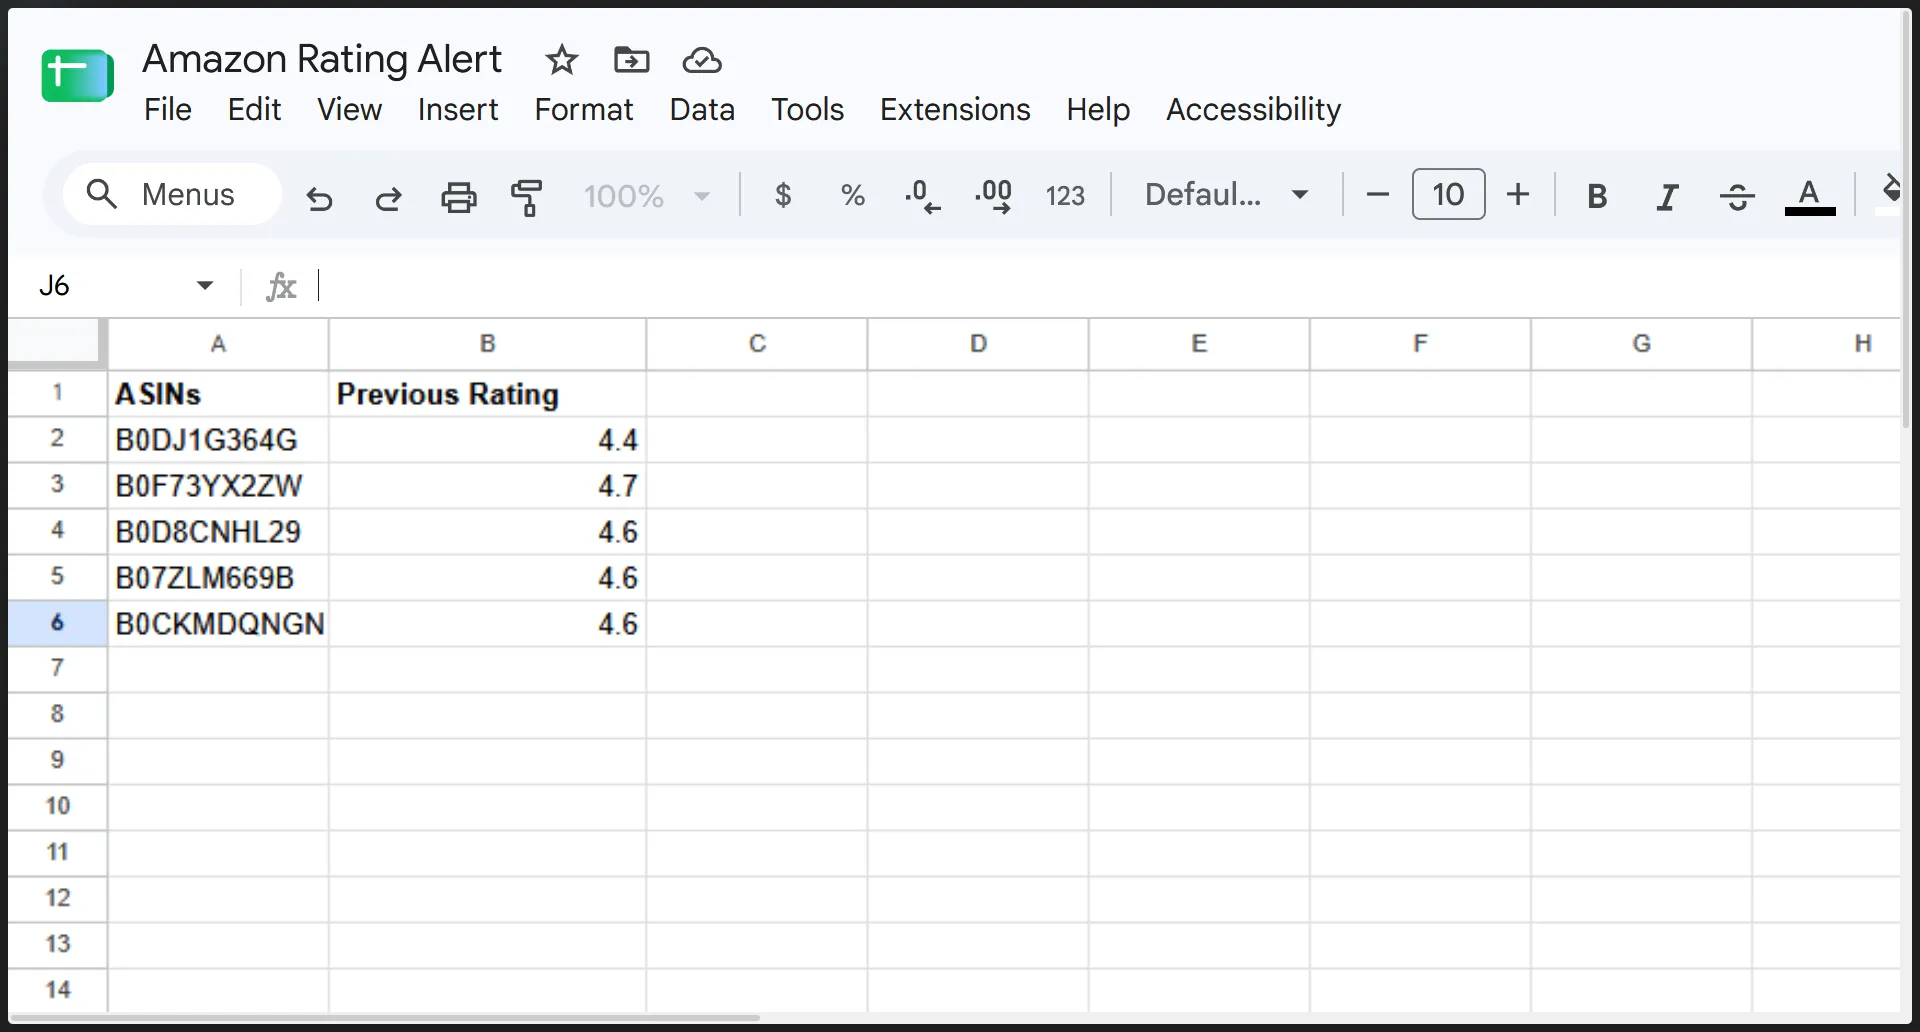The image size is (1920, 1032).
Task: Decrease font size with minus button
Action: coord(1377,194)
